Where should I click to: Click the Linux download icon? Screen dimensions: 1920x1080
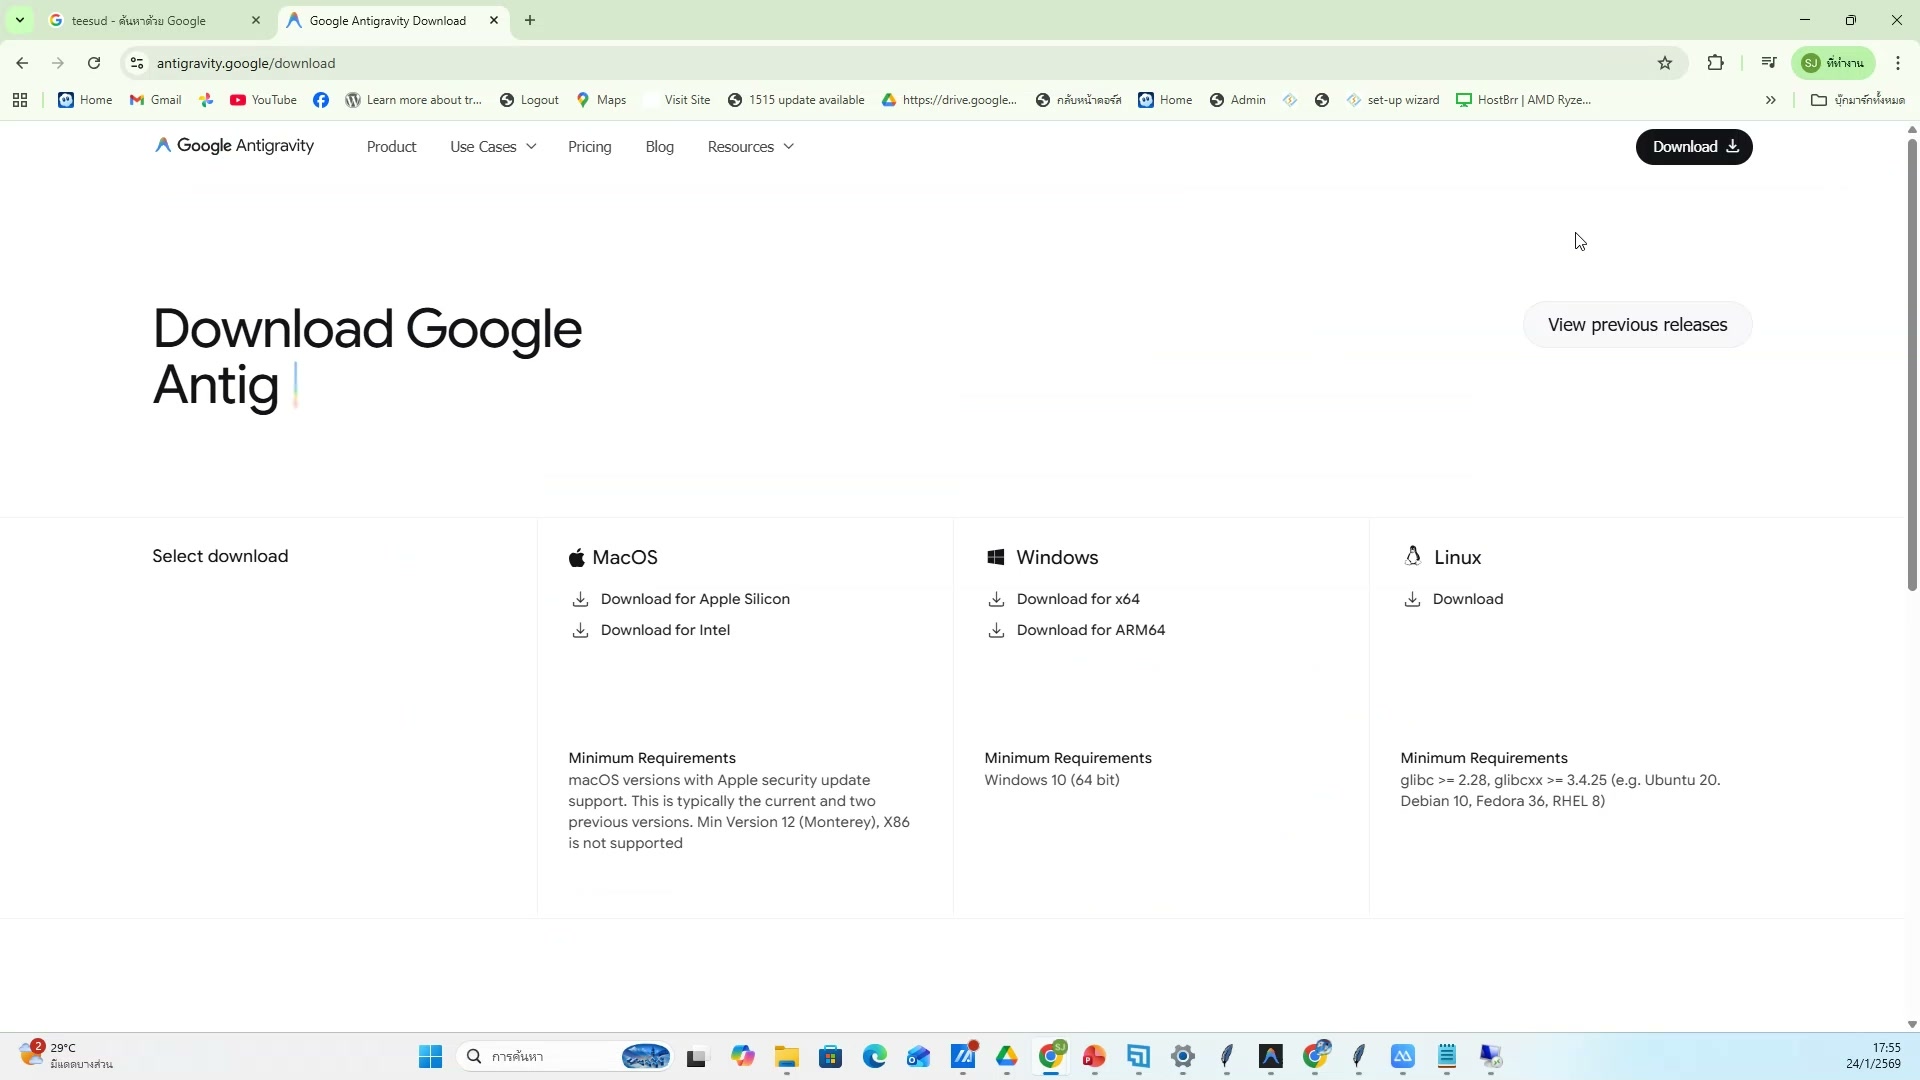1412,599
